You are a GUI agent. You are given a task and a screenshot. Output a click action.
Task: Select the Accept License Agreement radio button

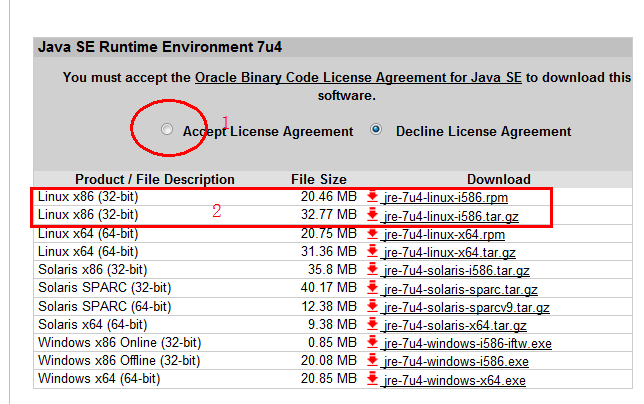[x=167, y=130]
